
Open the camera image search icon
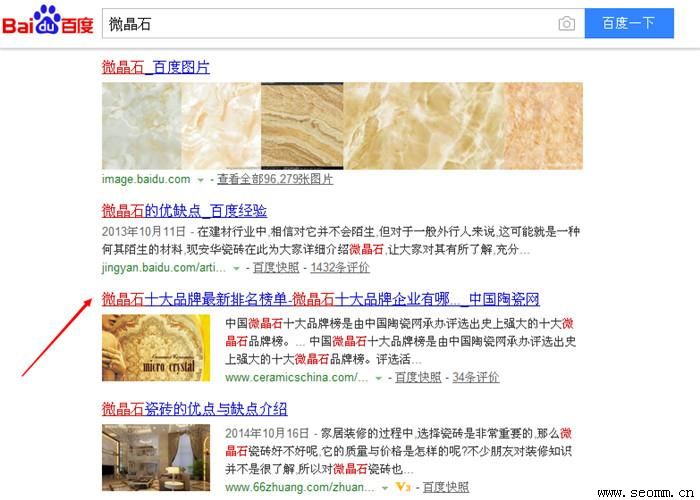pyautogui.click(x=567, y=23)
